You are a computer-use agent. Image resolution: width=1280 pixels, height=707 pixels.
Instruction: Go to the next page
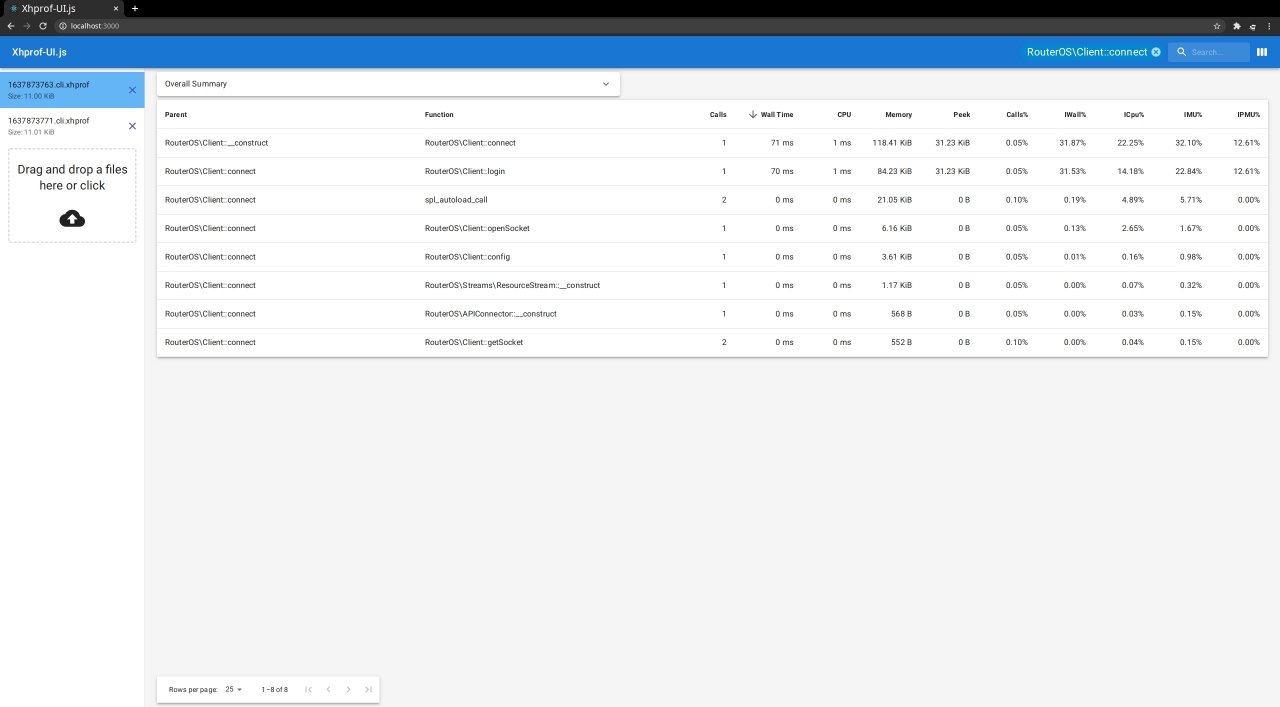348,689
